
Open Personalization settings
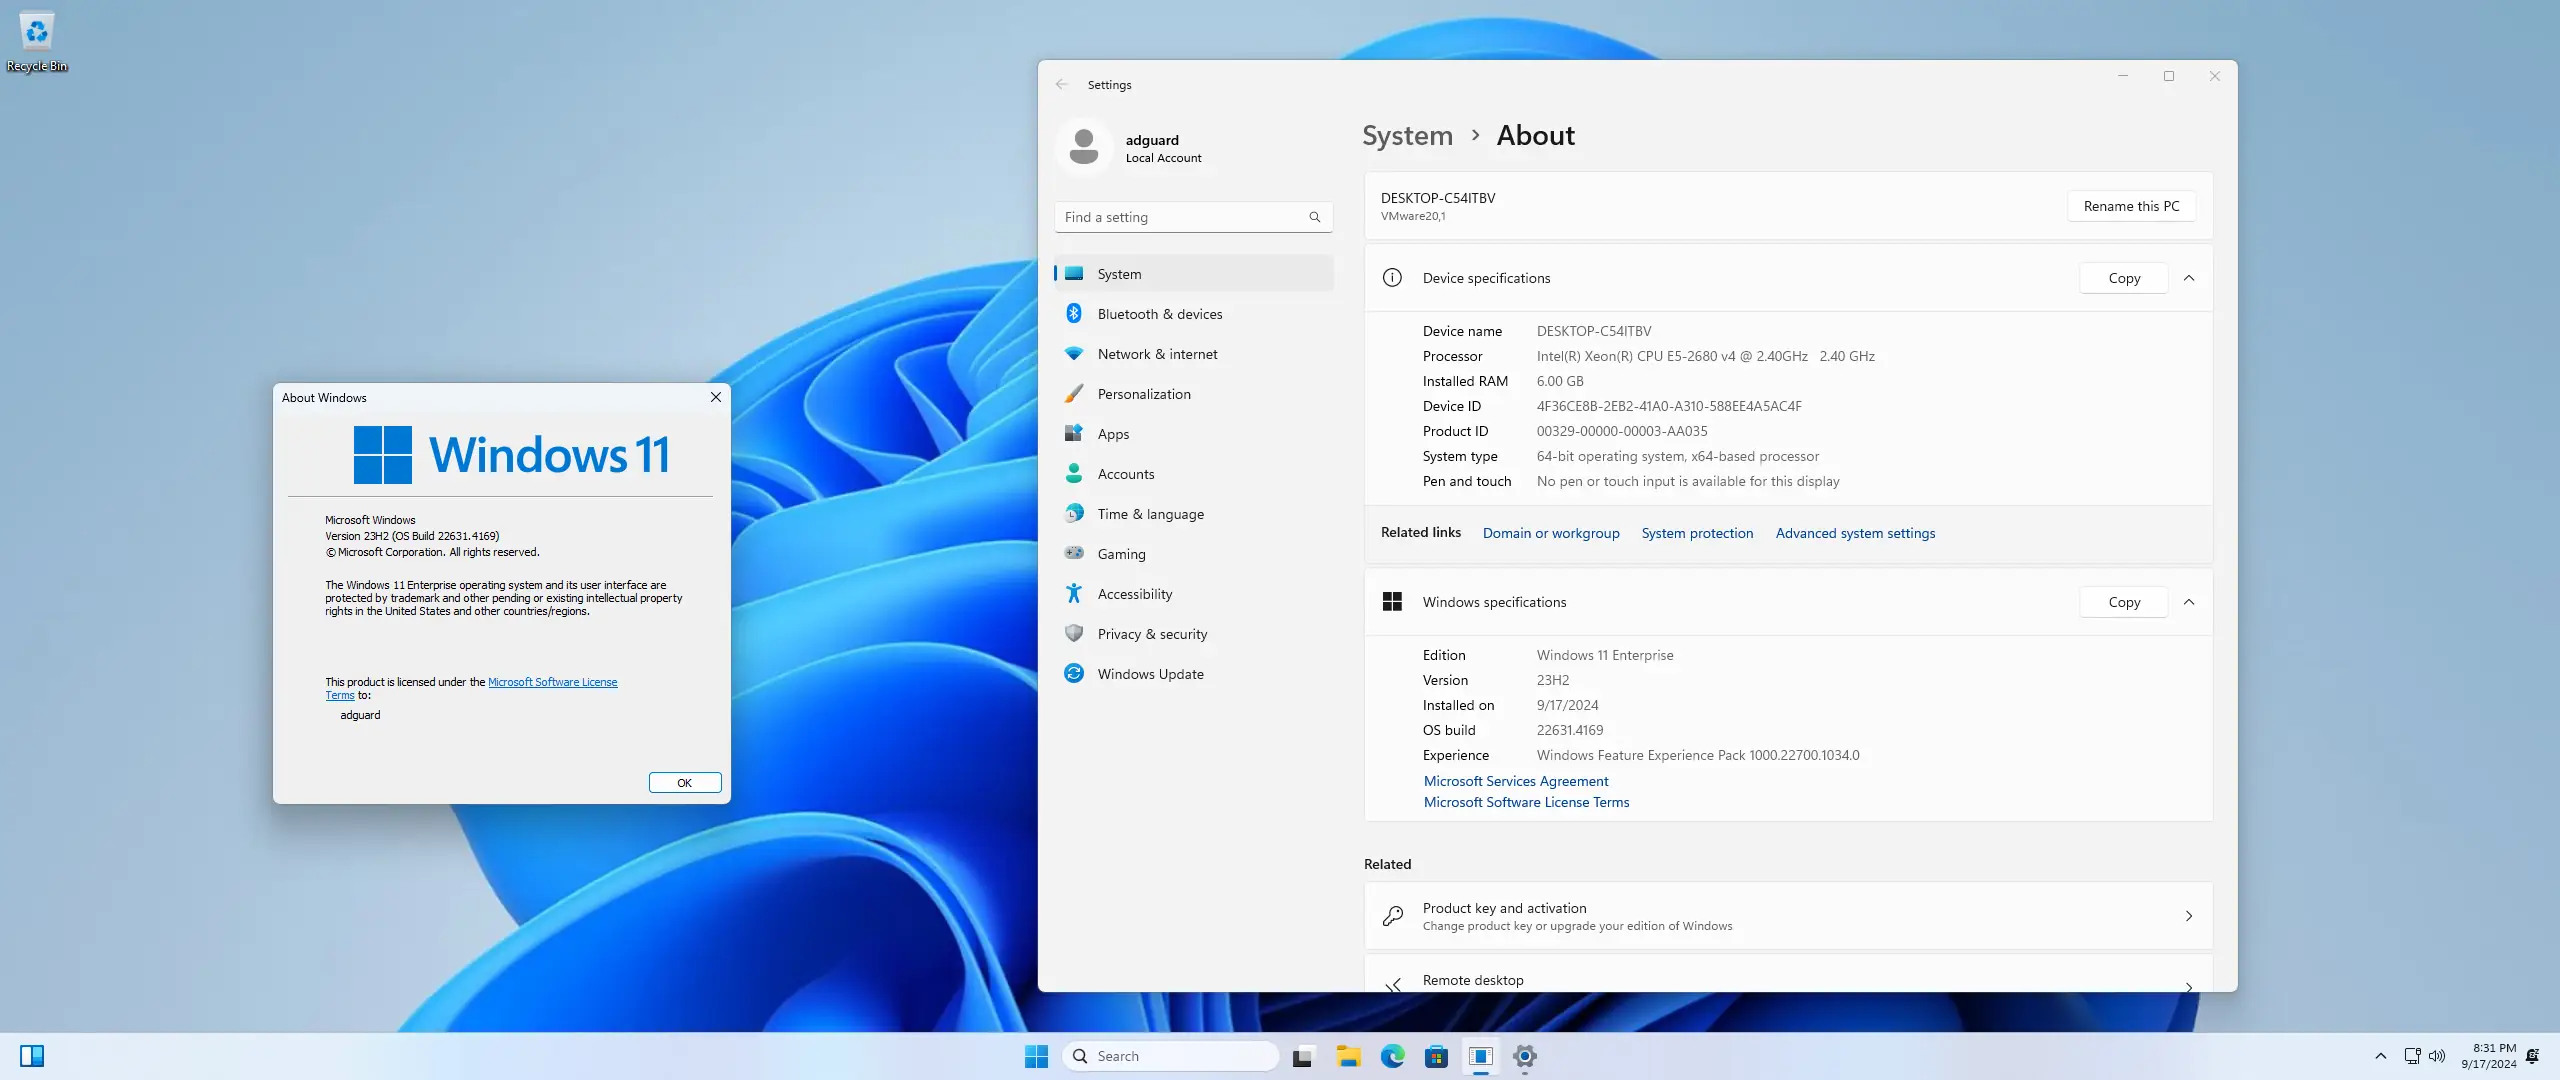tap(1143, 393)
